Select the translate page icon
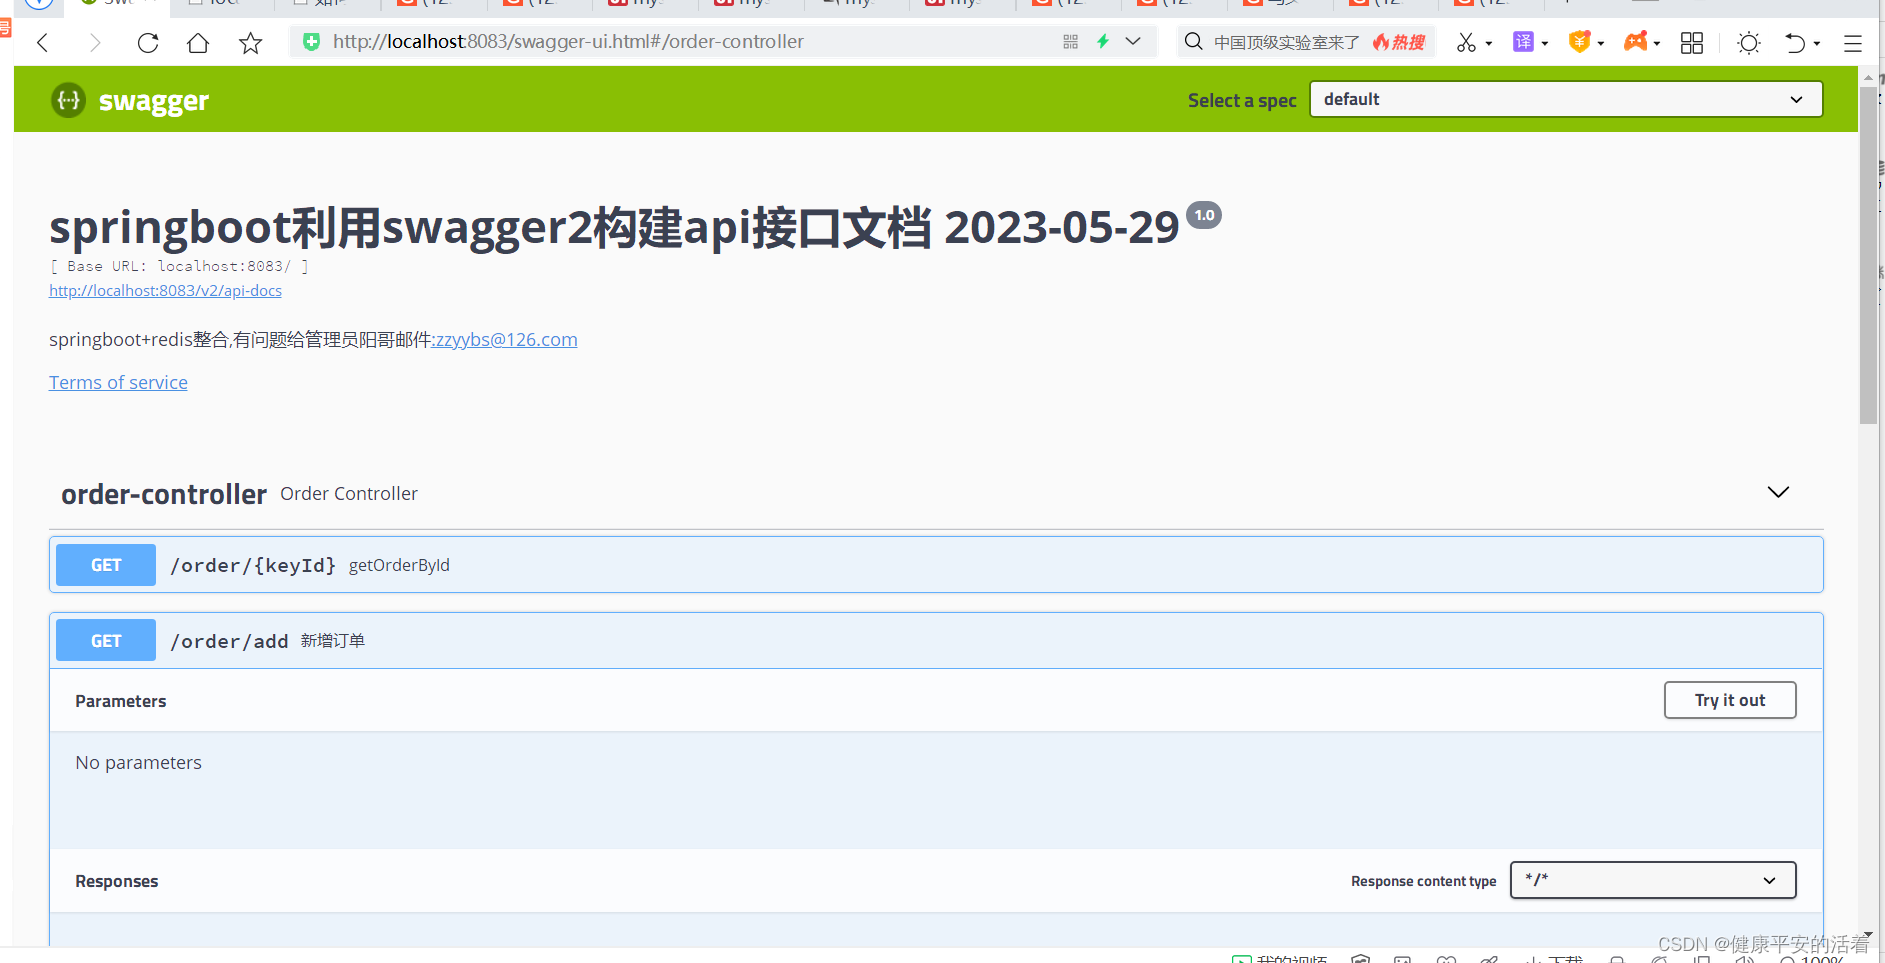 1523,42
